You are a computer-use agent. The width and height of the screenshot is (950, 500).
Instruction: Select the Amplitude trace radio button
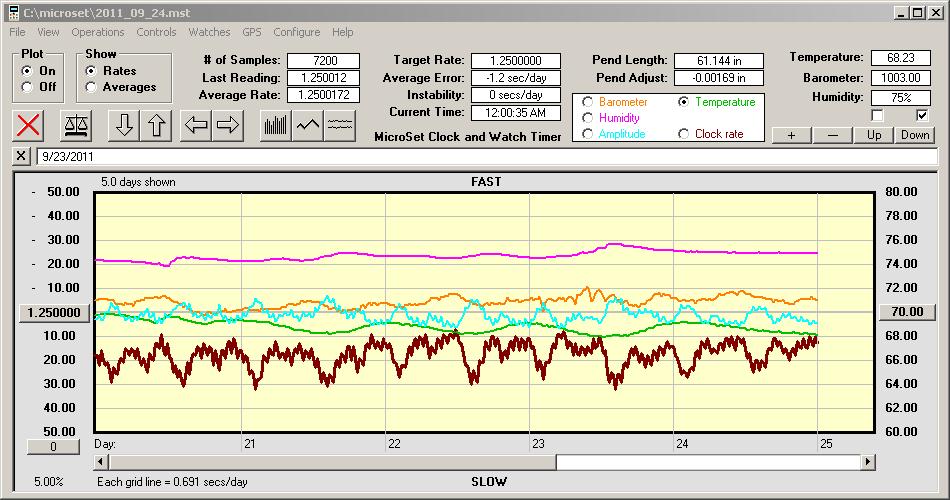(x=587, y=133)
